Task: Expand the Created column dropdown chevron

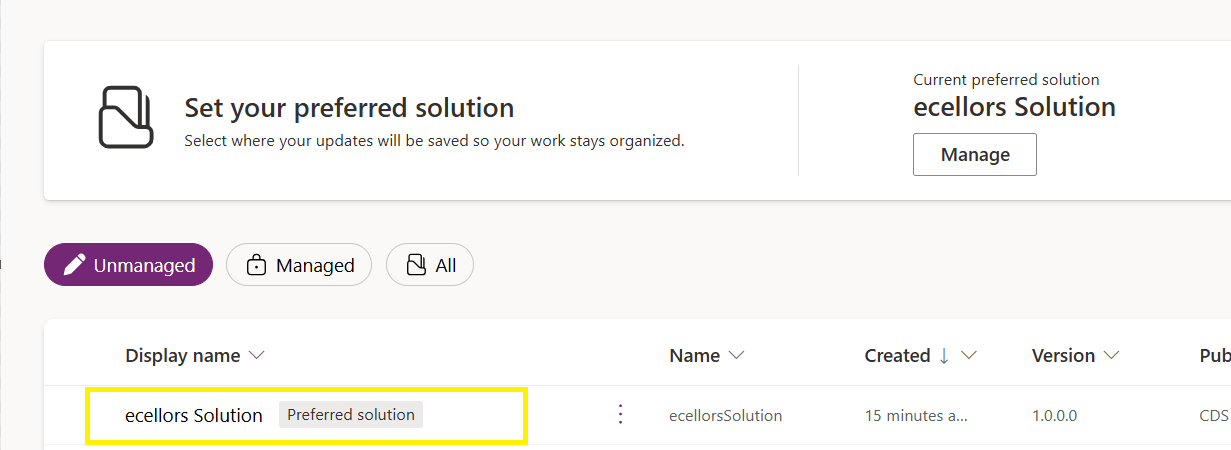Action: tap(968, 356)
